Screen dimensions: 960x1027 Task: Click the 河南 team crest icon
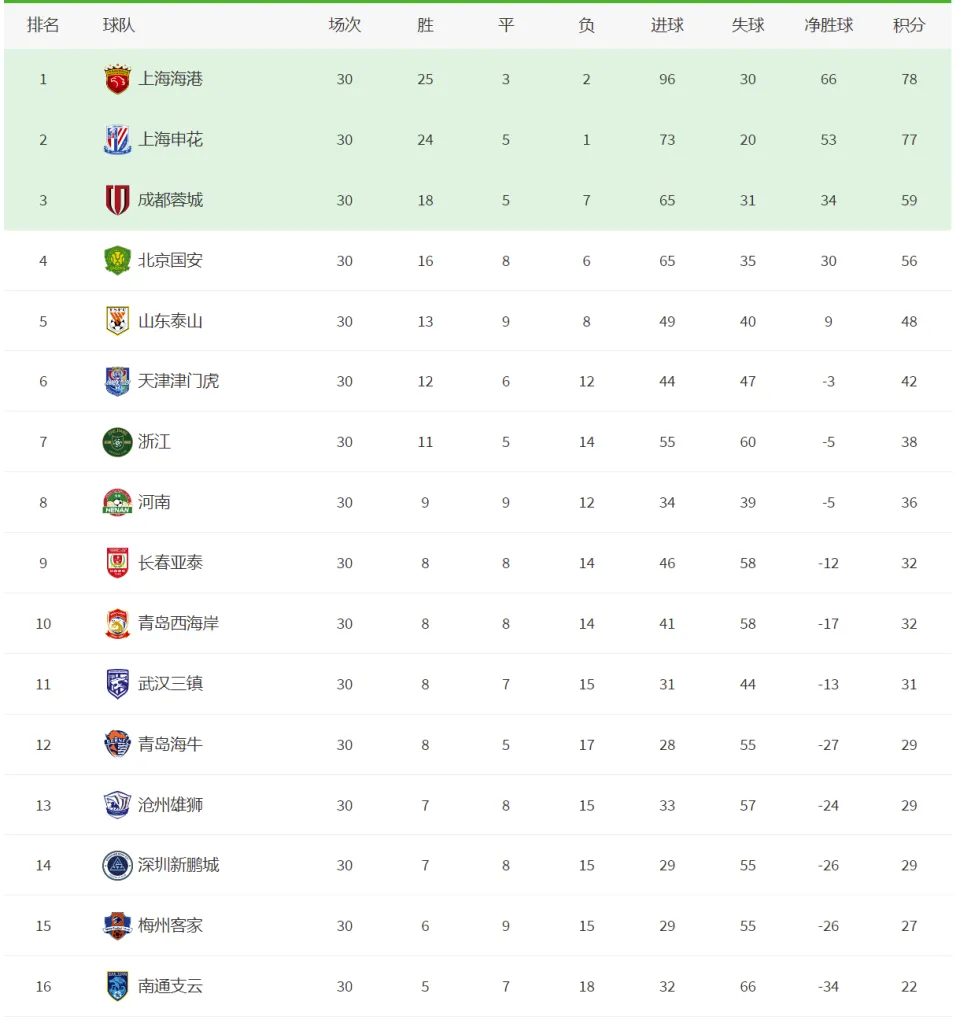[117, 502]
